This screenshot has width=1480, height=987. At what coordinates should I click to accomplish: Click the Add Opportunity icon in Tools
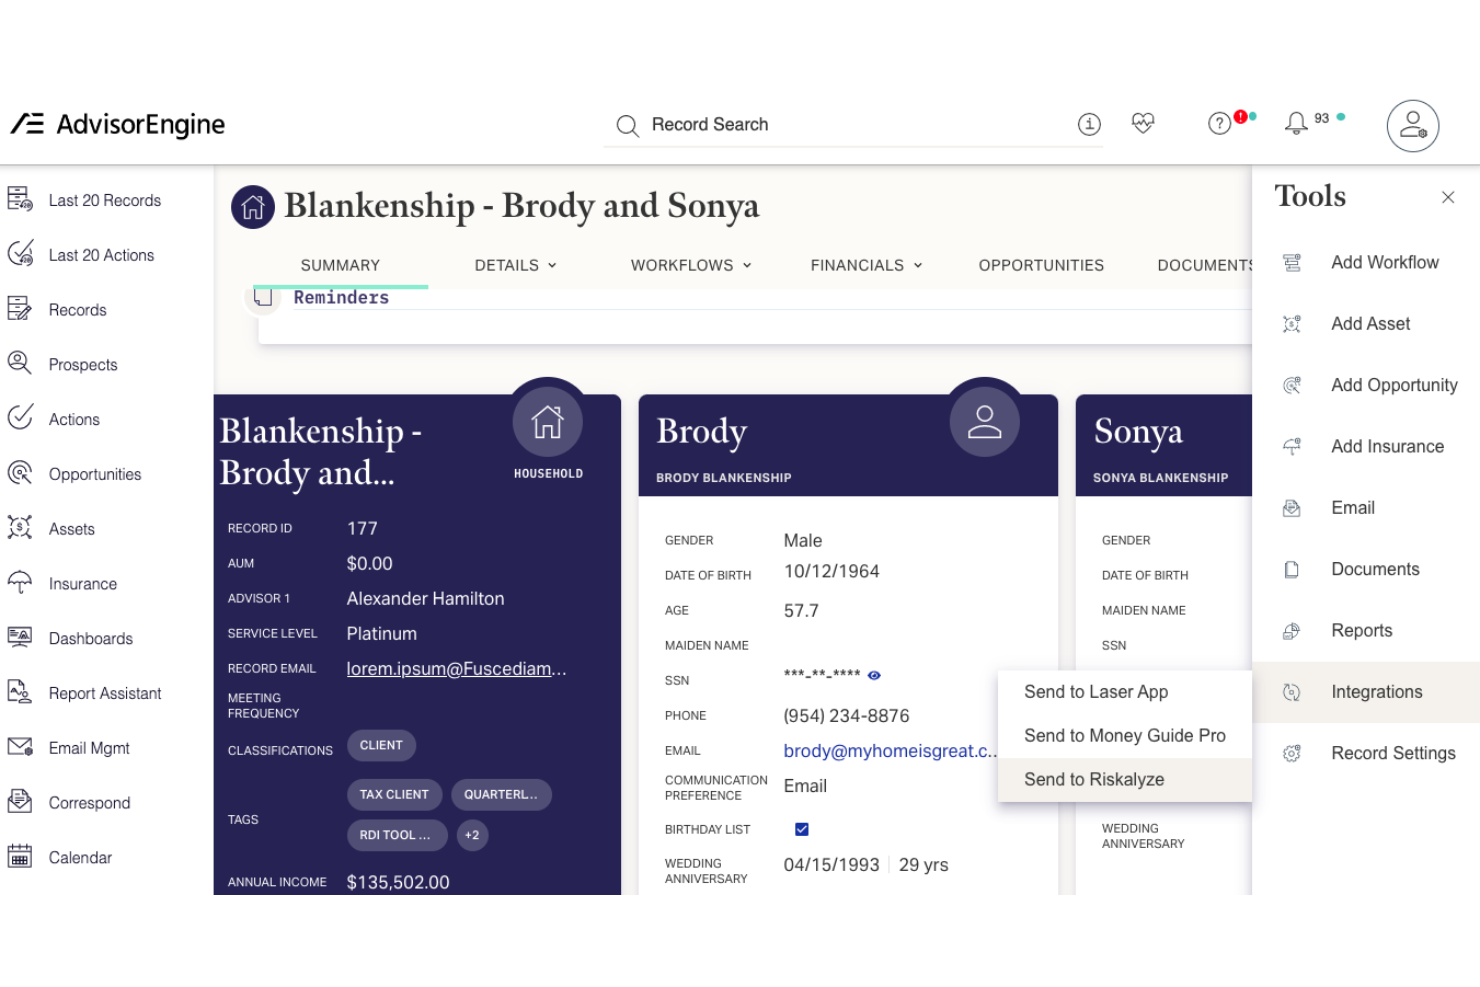pos(1292,385)
